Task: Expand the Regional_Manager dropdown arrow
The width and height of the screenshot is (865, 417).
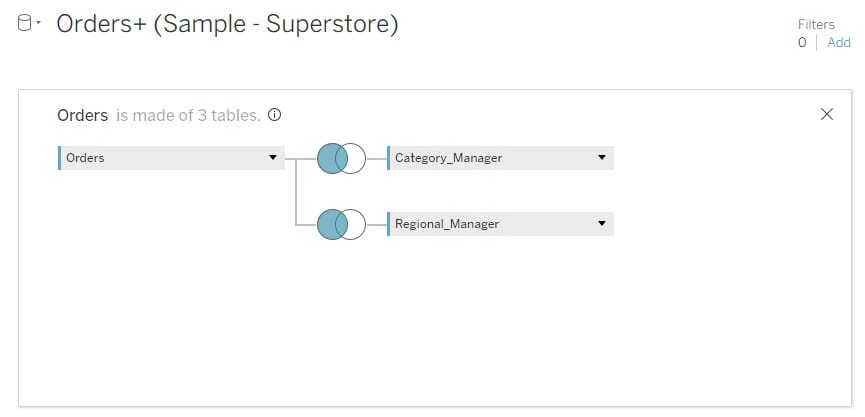Action: click(601, 225)
